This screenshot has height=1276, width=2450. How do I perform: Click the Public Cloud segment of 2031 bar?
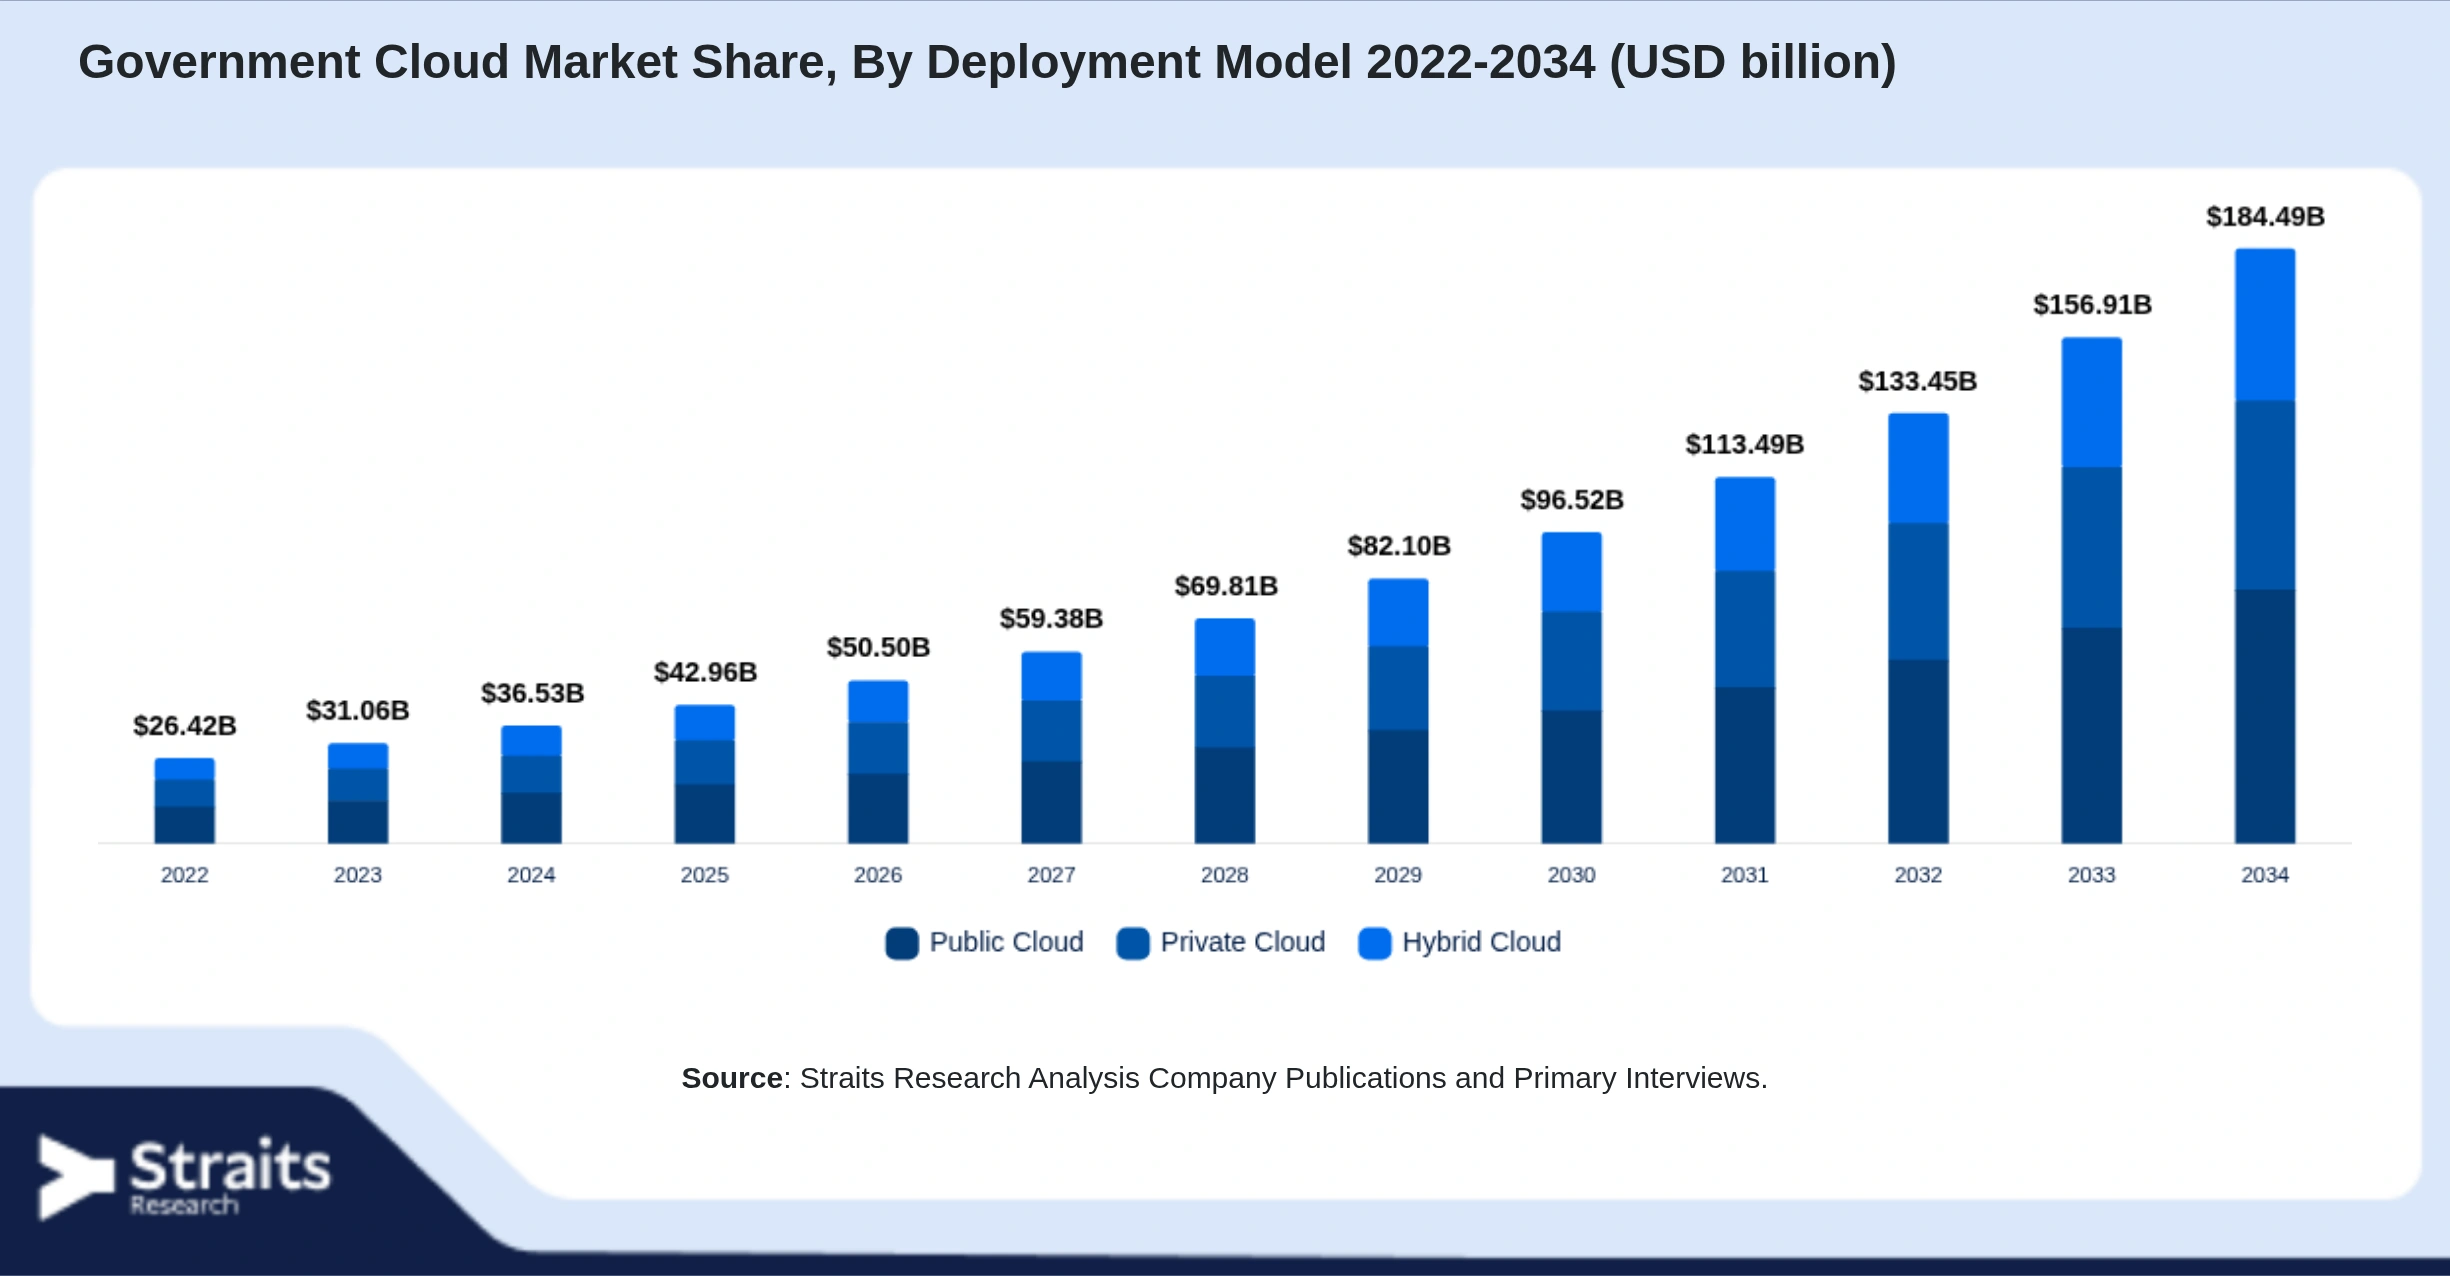click(1745, 765)
